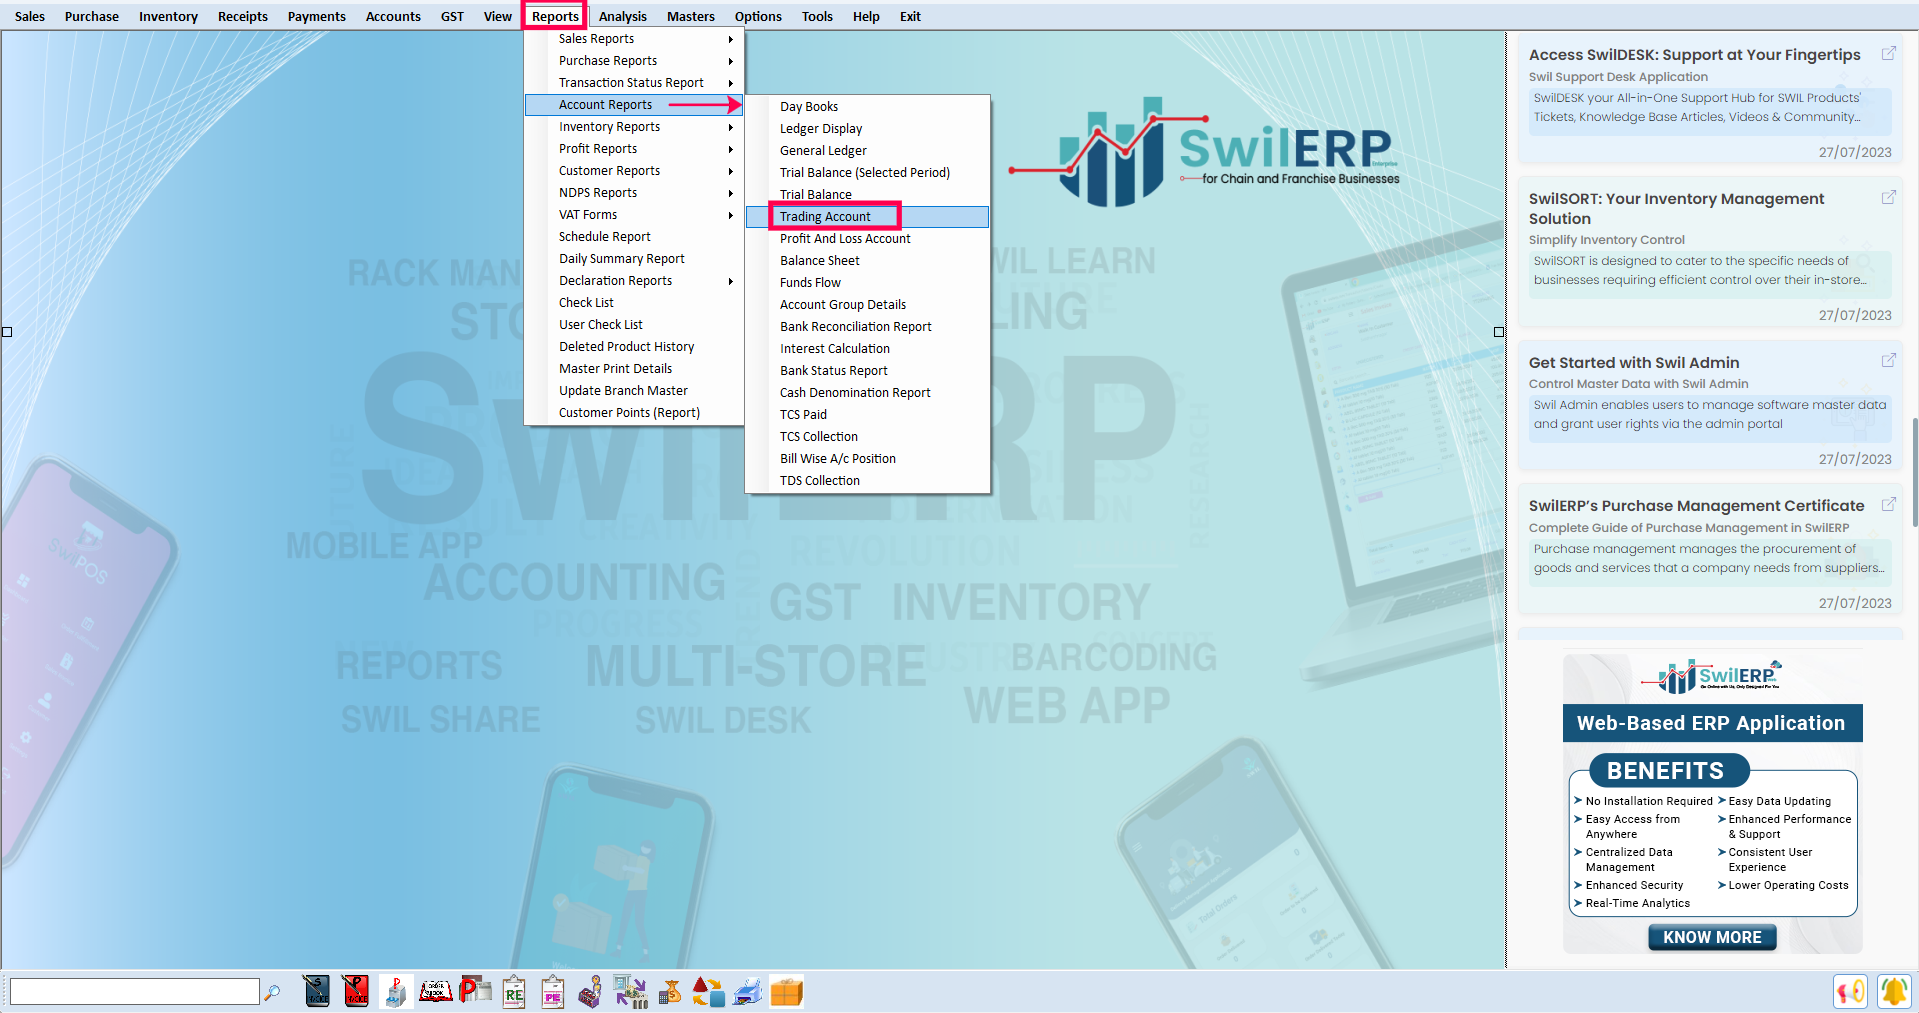This screenshot has width=1919, height=1013.
Task: Open external link on Get Started Swil Admin card
Action: (x=1888, y=361)
